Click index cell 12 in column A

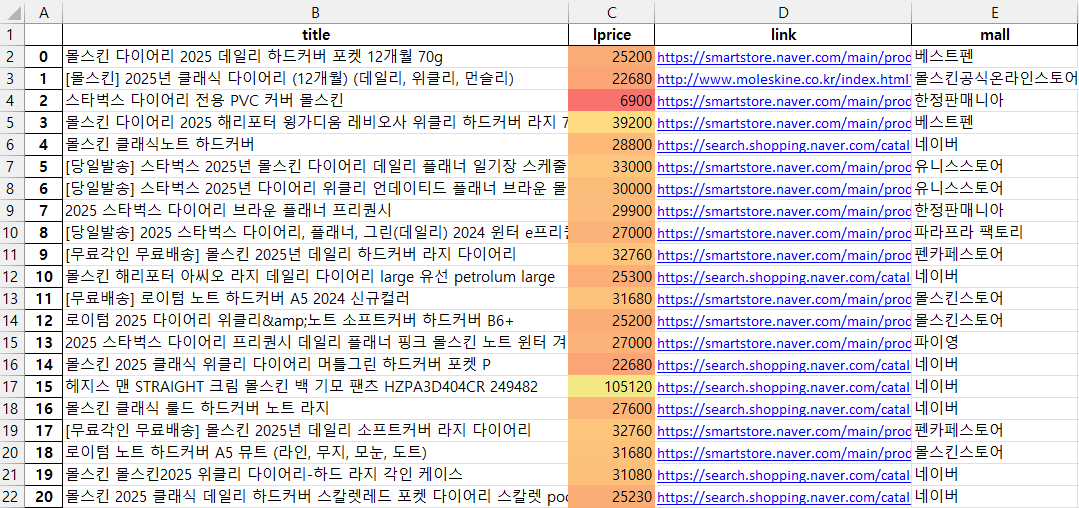tap(44, 321)
